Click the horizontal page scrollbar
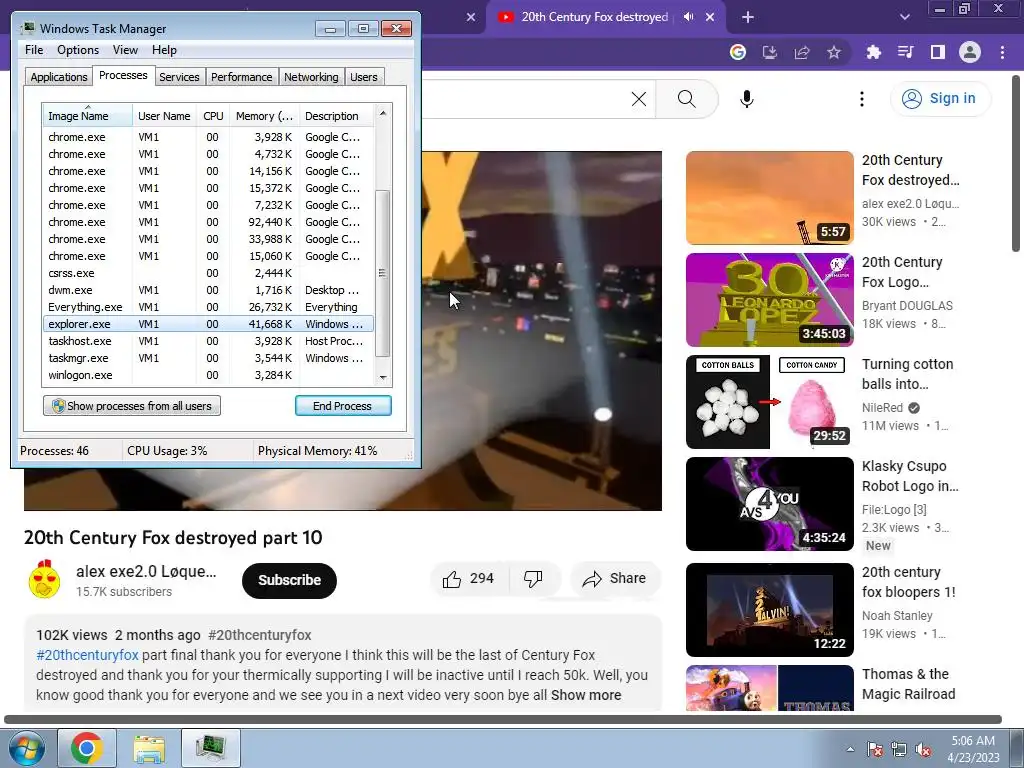Viewport: 1024px width, 768px height. click(x=503, y=719)
